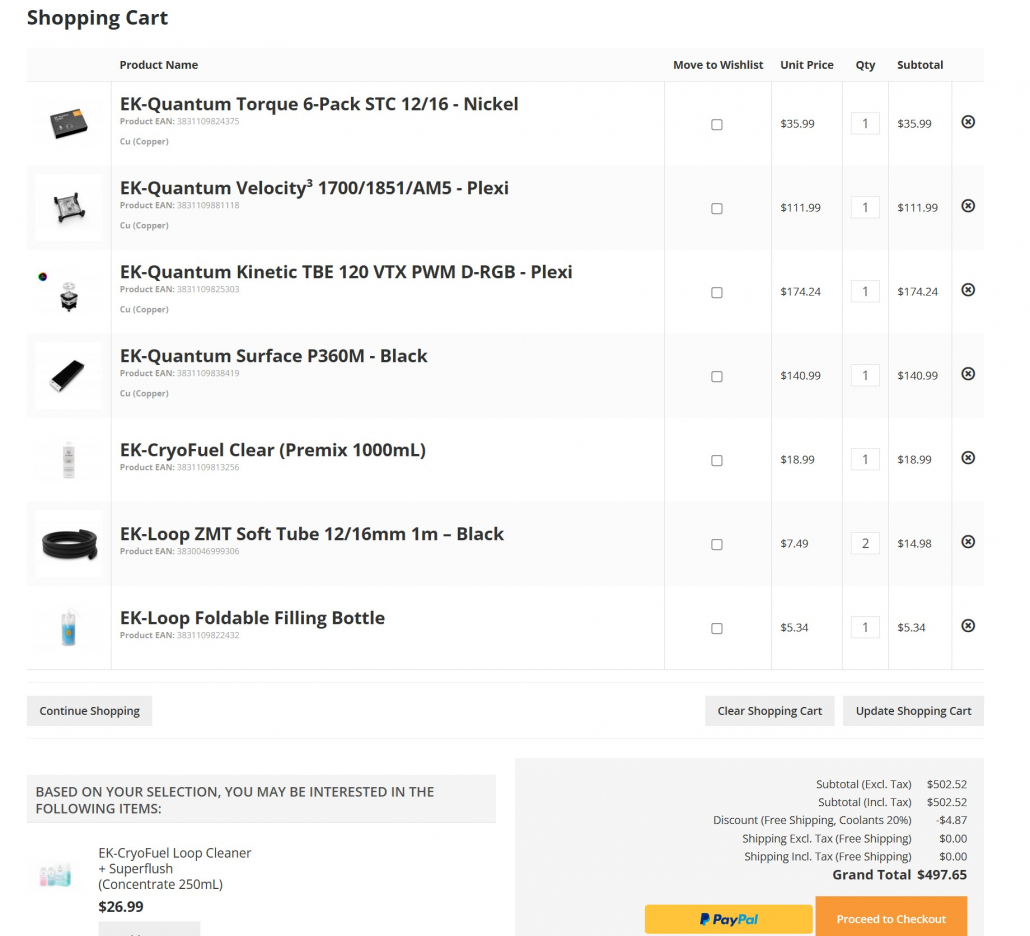Tick wishlist checkbox for EK-Quantum Torque 6-Pack
Image resolution: width=1030 pixels, height=936 pixels.
tap(717, 124)
